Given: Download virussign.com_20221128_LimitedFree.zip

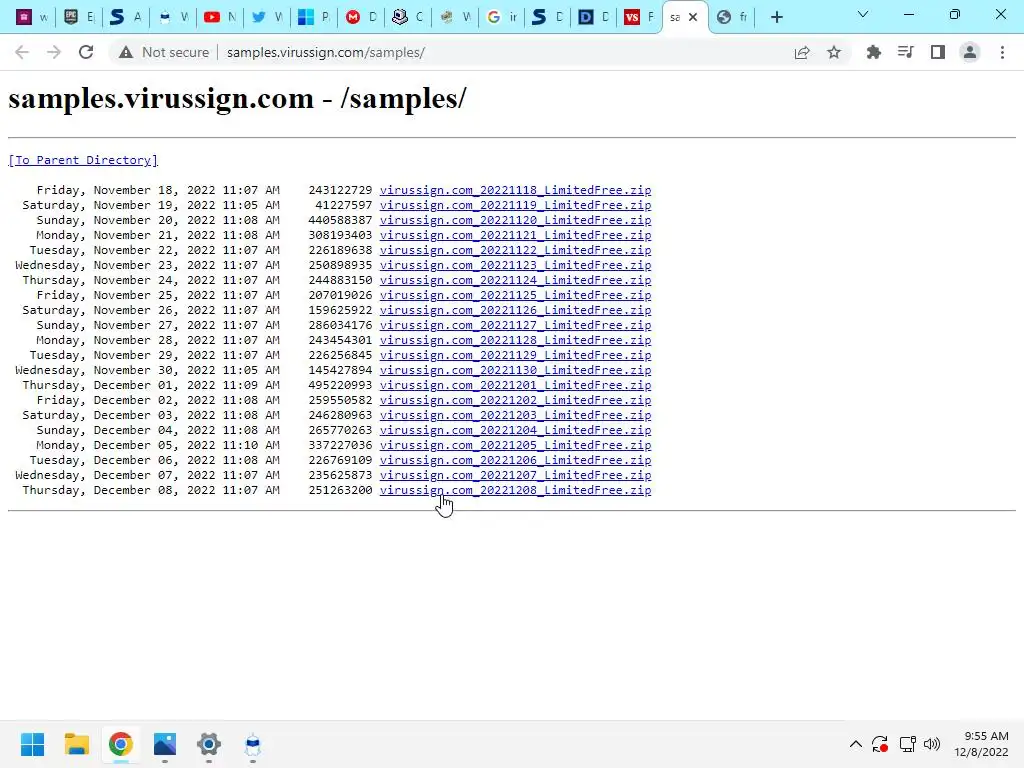Looking at the screenshot, I should 515,340.
